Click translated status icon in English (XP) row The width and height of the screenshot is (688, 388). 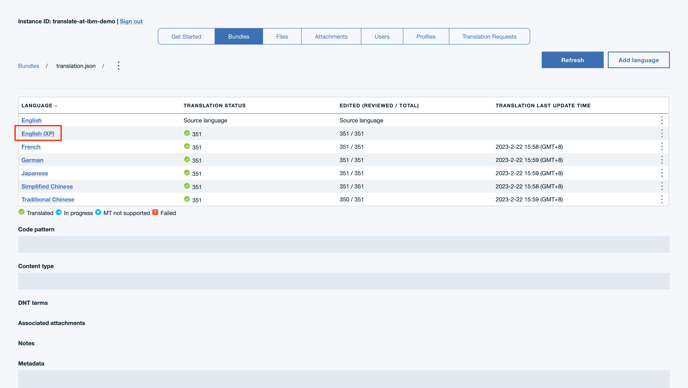click(x=187, y=133)
